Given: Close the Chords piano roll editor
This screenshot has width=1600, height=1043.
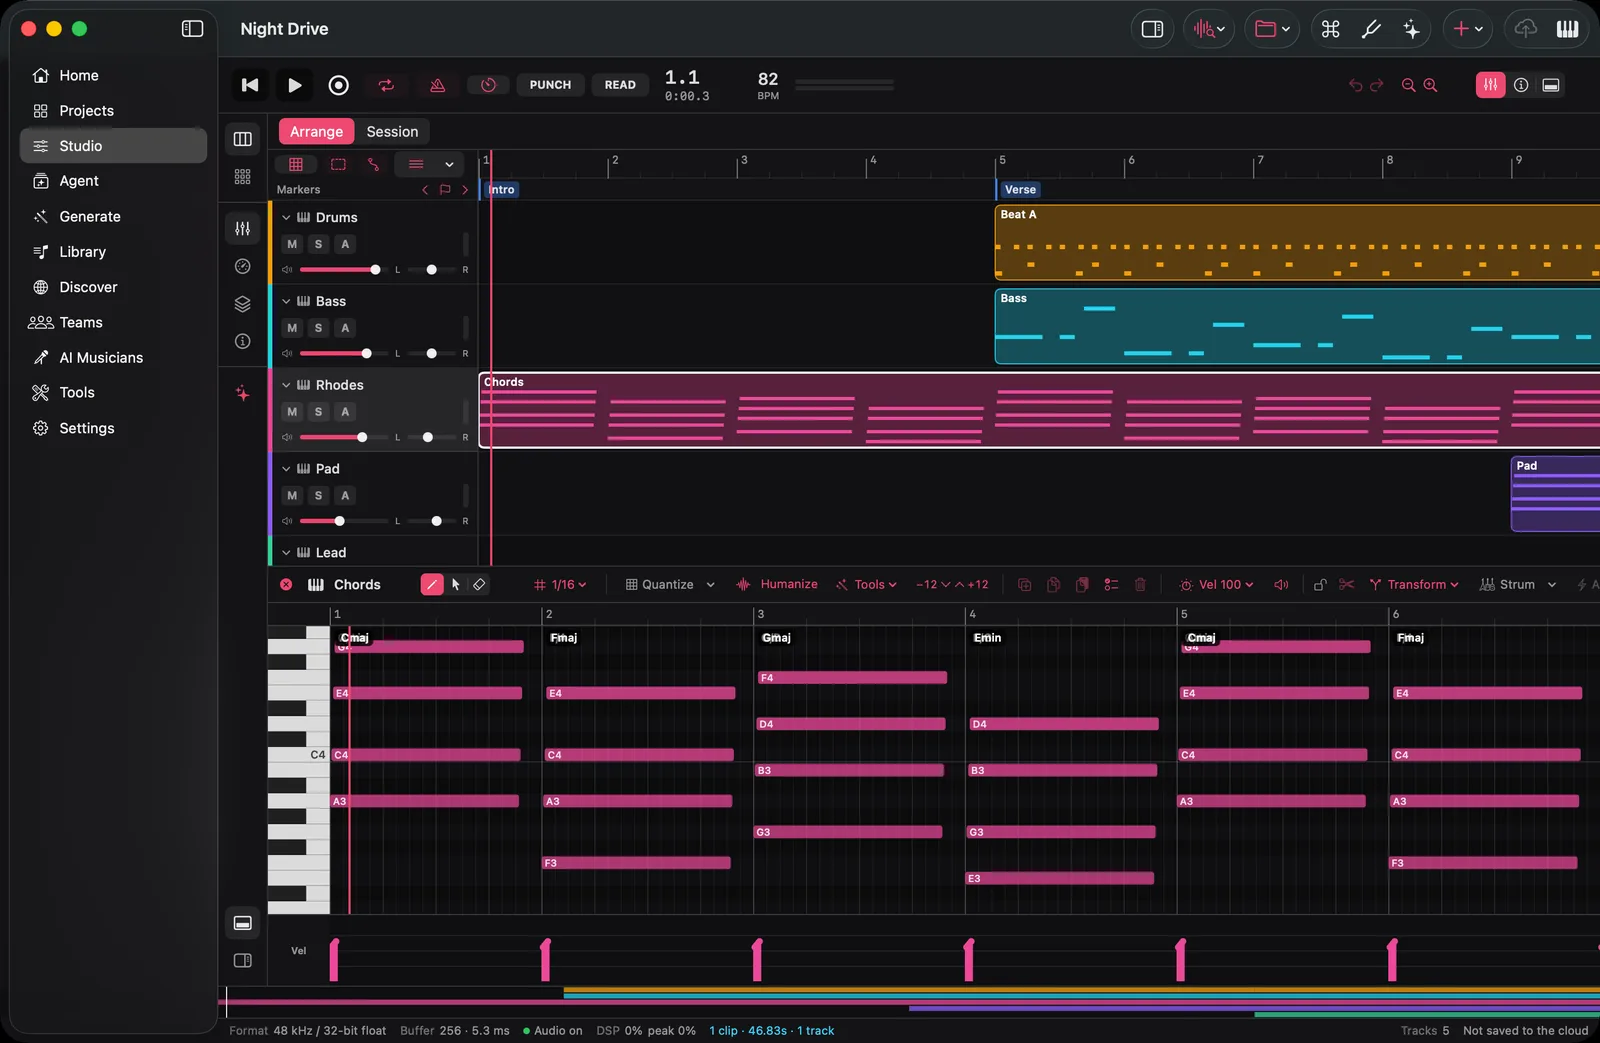Looking at the screenshot, I should [286, 585].
